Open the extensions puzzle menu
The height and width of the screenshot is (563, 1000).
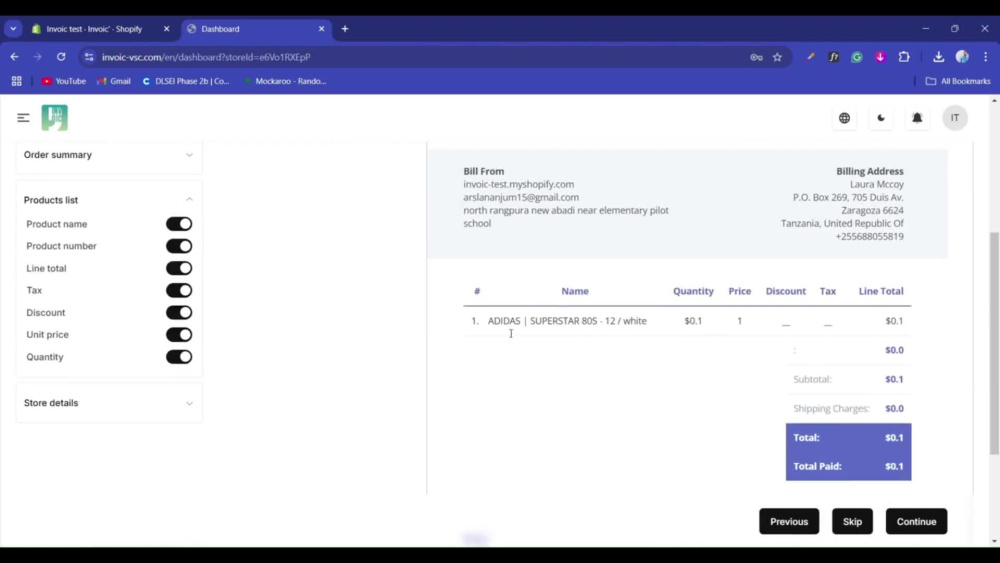coord(904,57)
